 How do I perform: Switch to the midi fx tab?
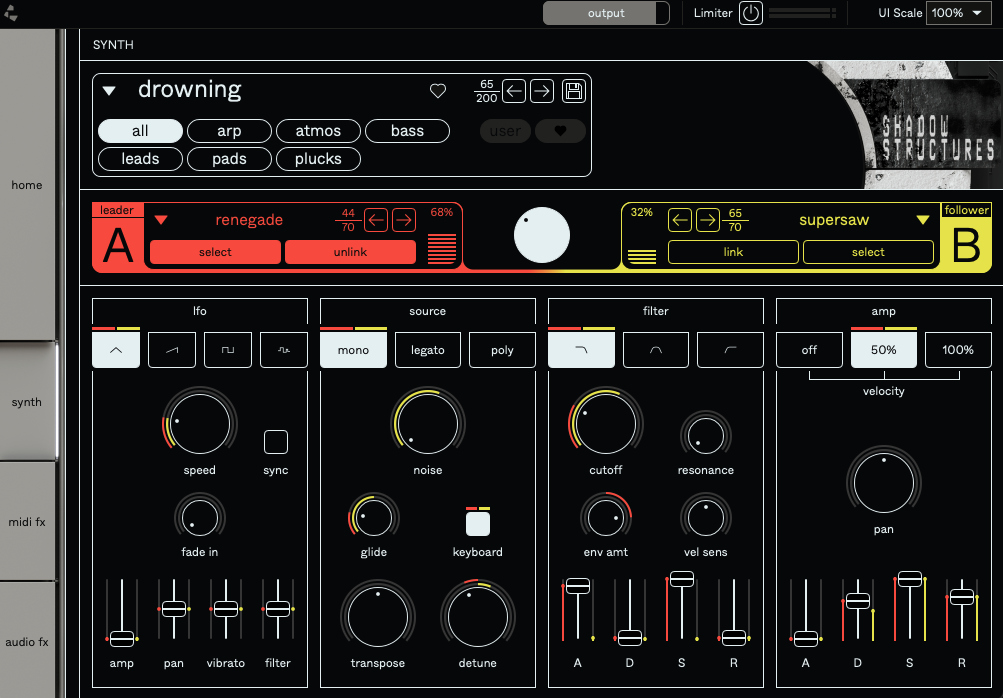(27, 522)
